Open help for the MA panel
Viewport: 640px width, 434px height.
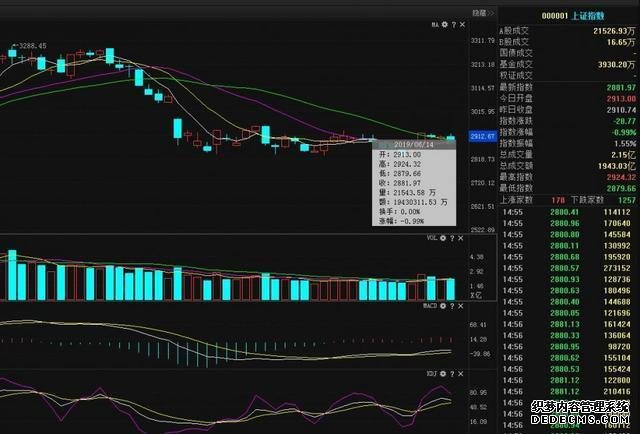click(454, 24)
